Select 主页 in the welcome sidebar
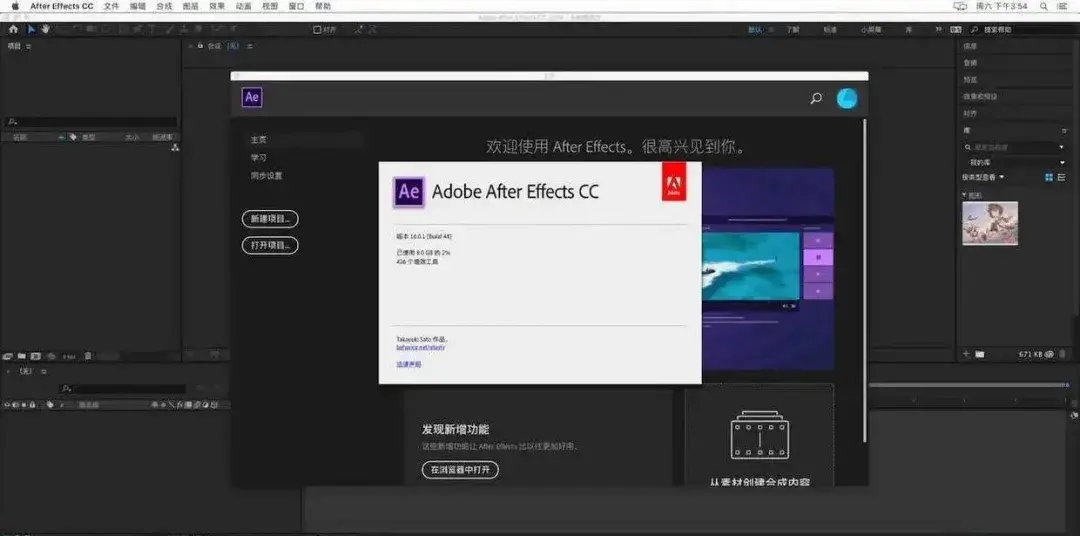 pyautogui.click(x=258, y=140)
